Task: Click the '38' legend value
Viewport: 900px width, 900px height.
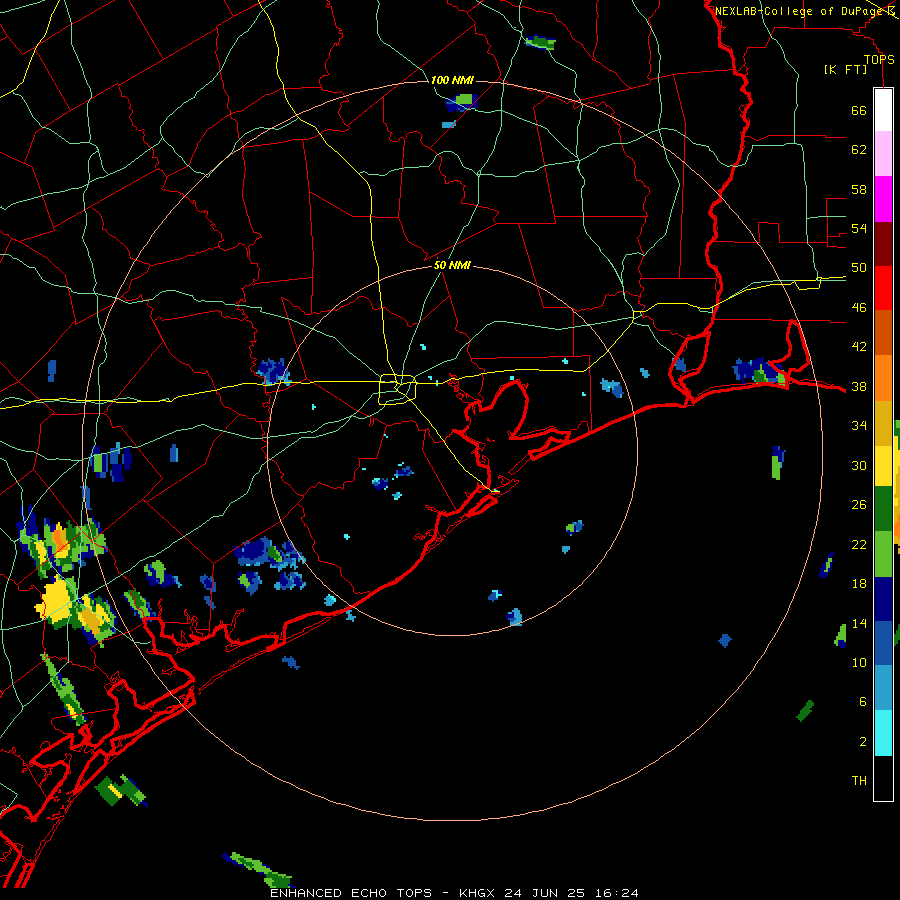Action: point(859,387)
